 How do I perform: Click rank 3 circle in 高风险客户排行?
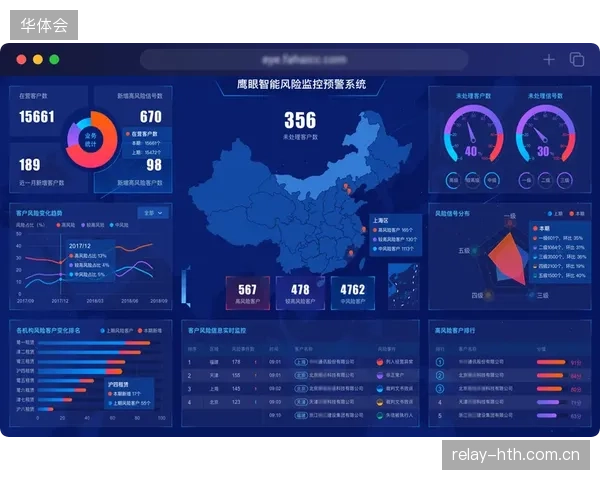(x=440, y=389)
